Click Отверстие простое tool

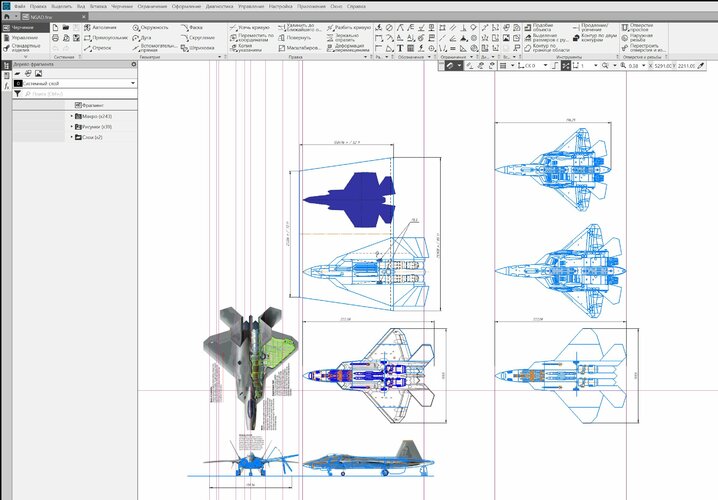637,27
